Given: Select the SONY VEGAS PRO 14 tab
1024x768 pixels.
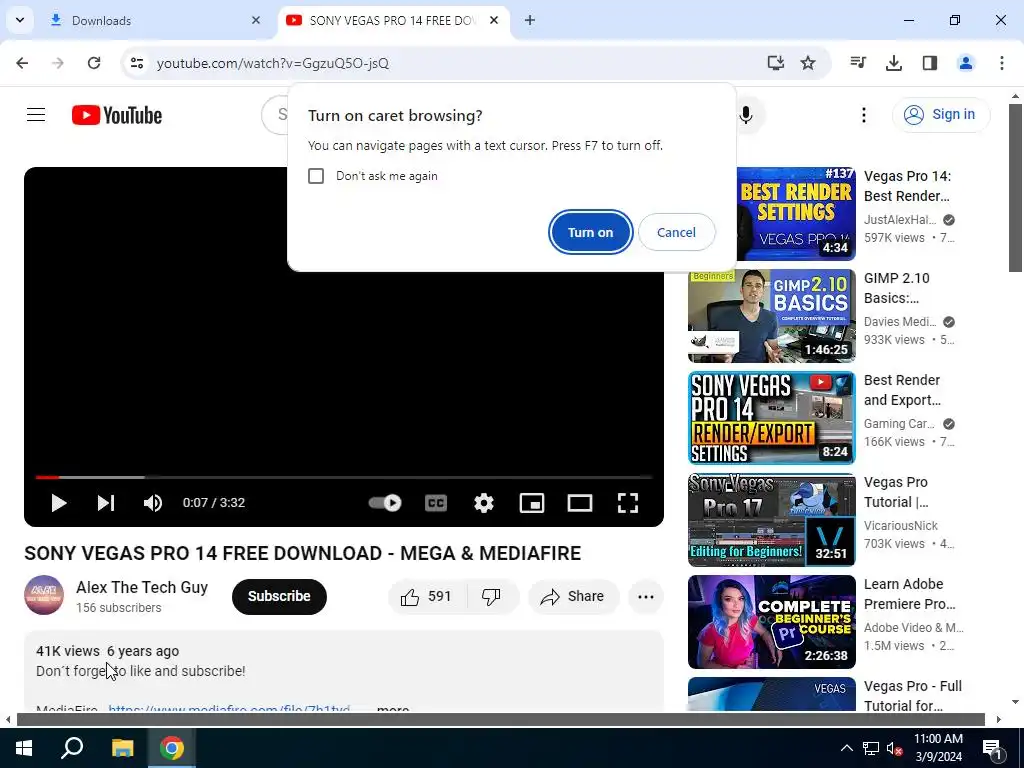Looking at the screenshot, I should pos(392,20).
